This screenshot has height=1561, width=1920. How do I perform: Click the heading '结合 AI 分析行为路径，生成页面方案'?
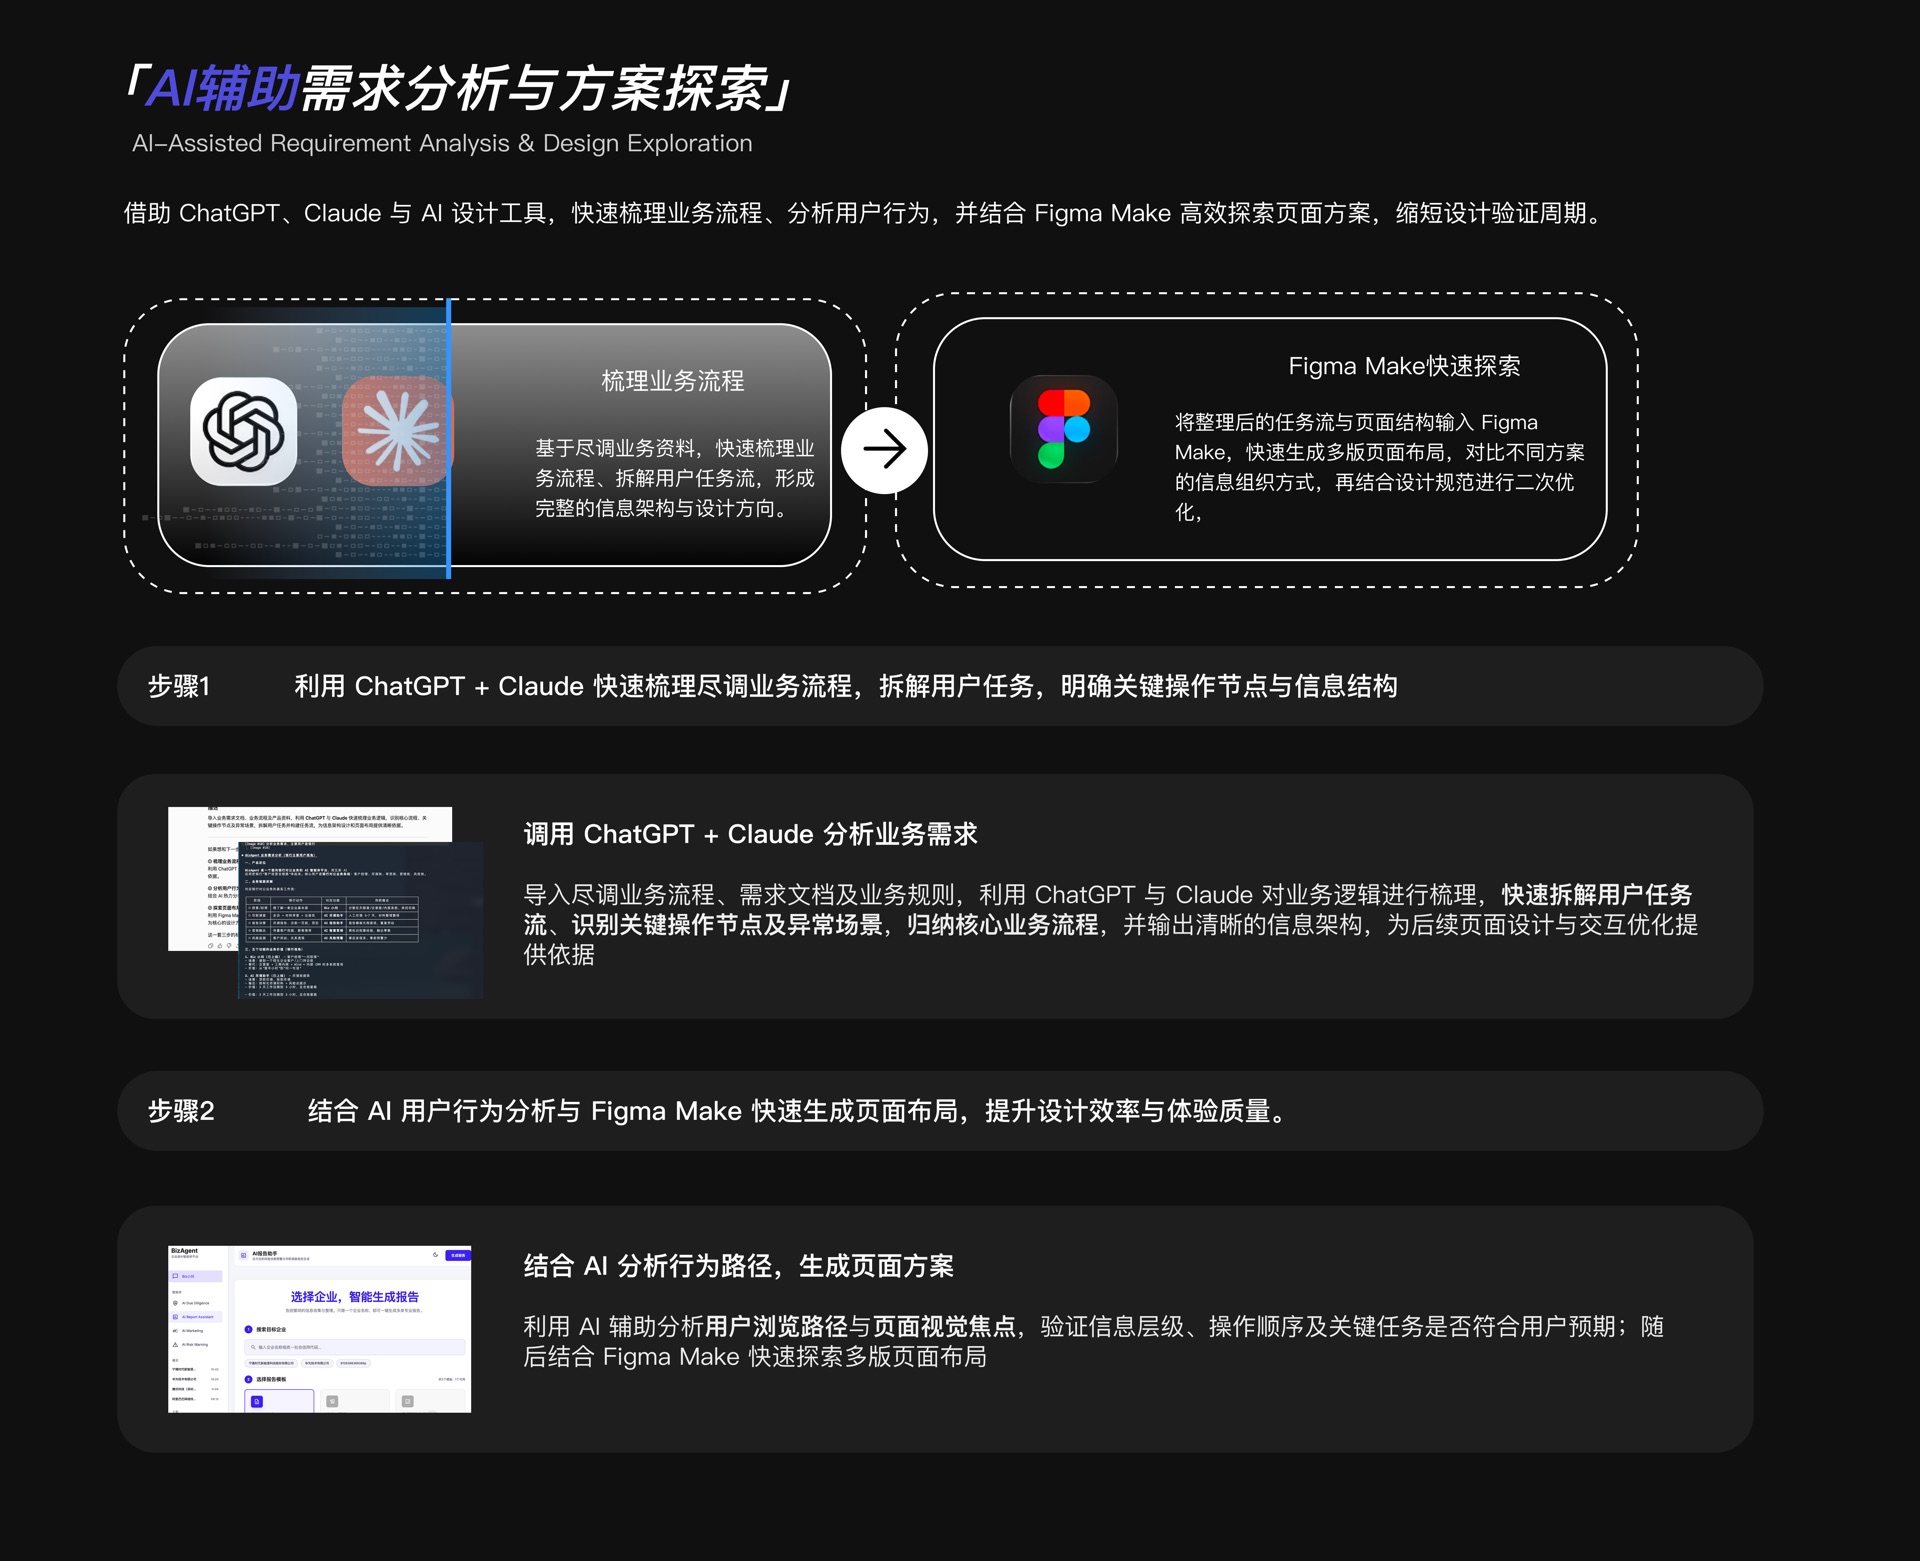coord(739,1266)
